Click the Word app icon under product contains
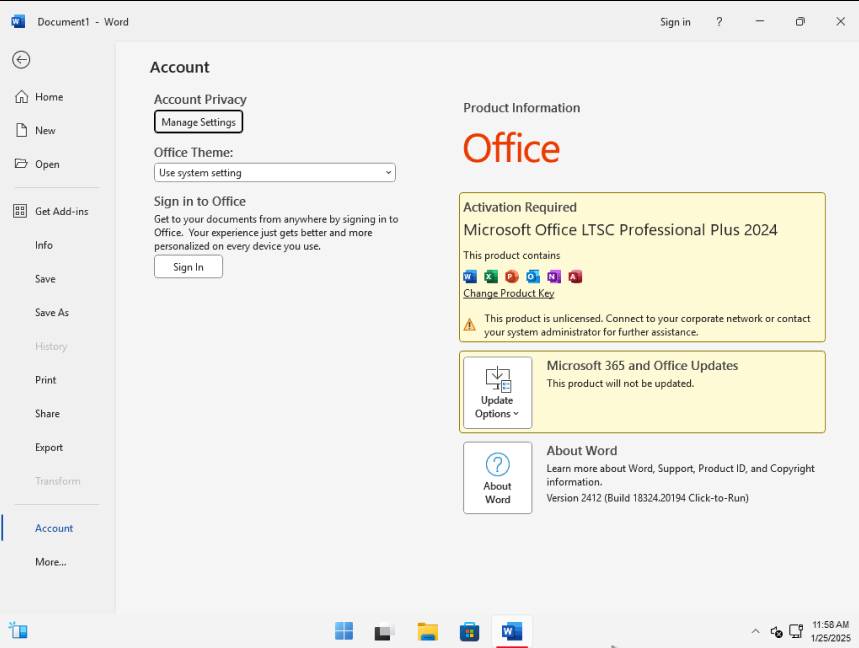 [x=470, y=277]
